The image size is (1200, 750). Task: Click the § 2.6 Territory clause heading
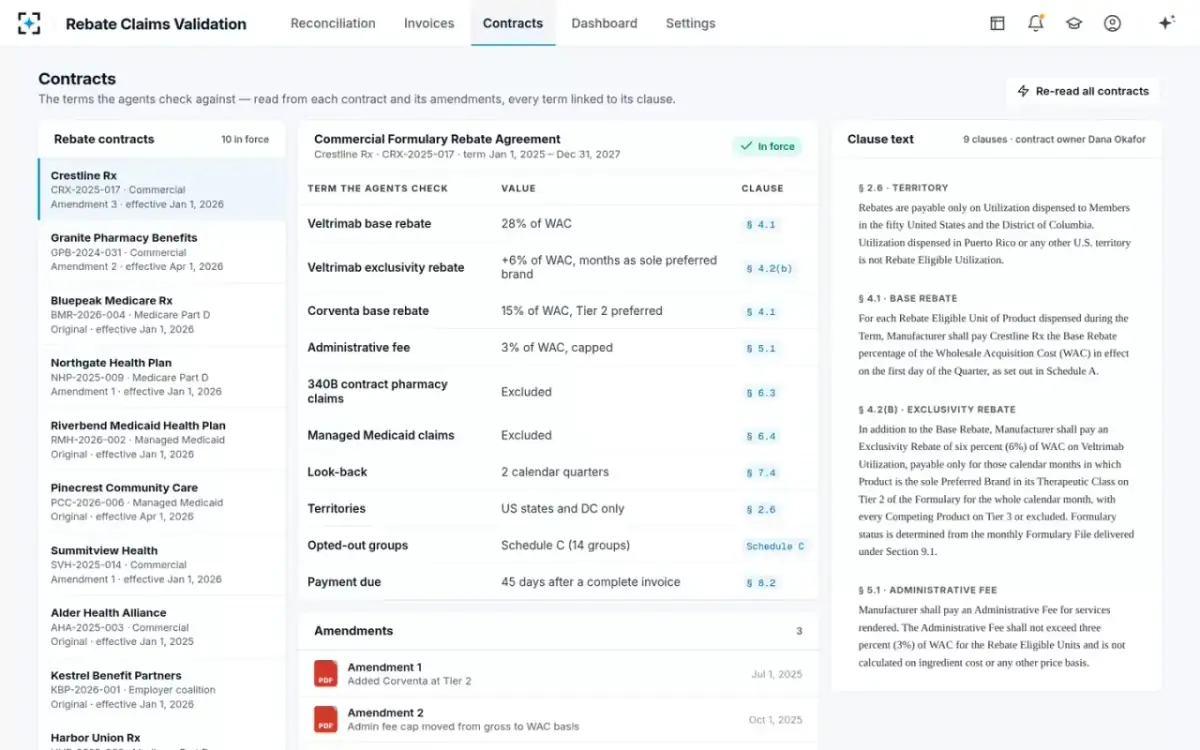click(903, 188)
